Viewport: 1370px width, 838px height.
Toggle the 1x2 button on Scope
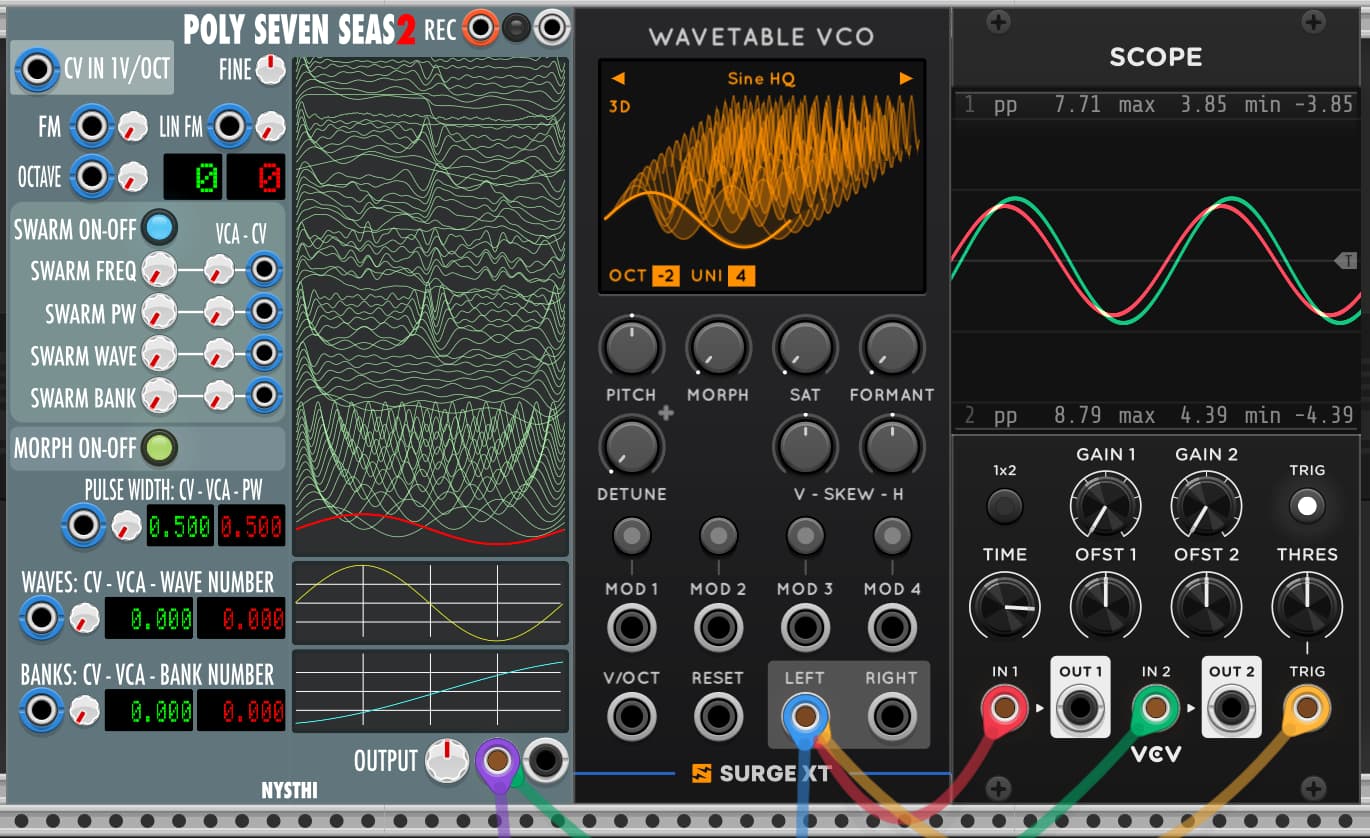(x=1005, y=506)
